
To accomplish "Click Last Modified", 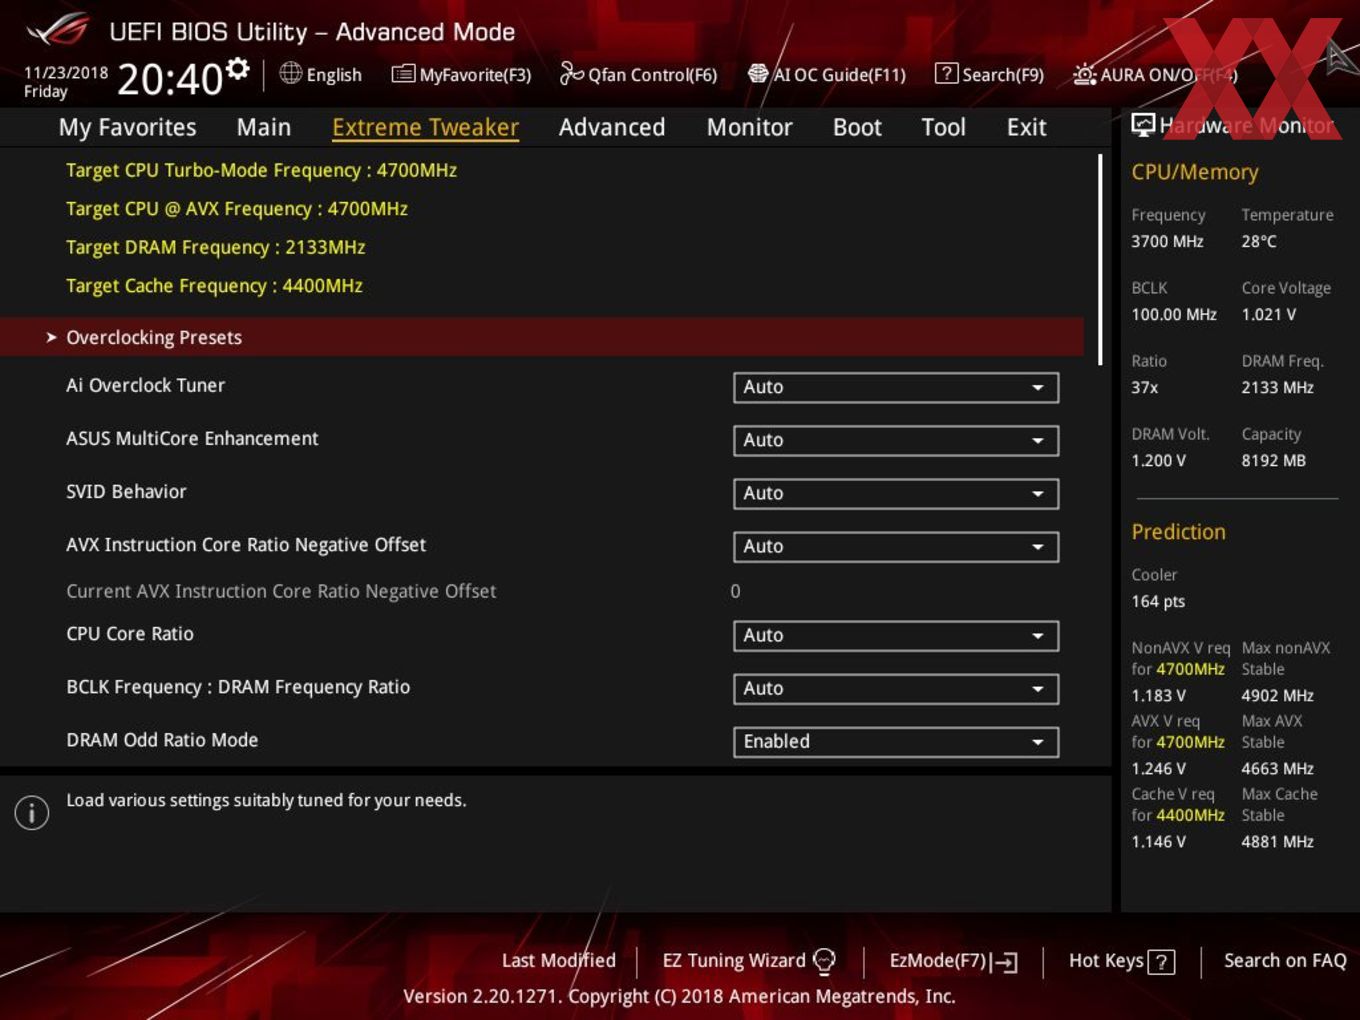I will tap(558, 960).
